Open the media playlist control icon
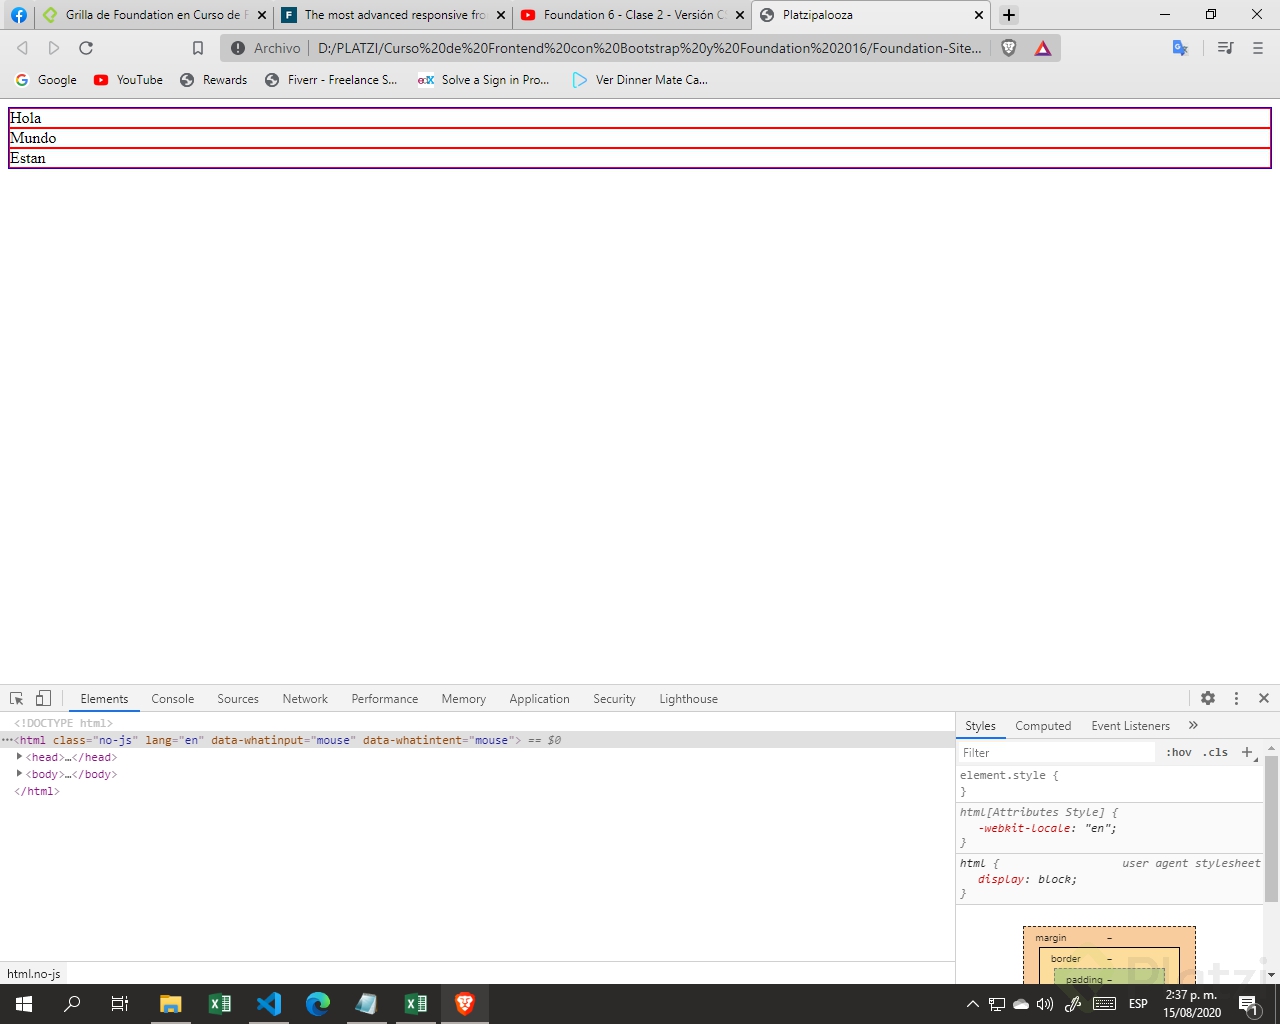 (x=1225, y=48)
